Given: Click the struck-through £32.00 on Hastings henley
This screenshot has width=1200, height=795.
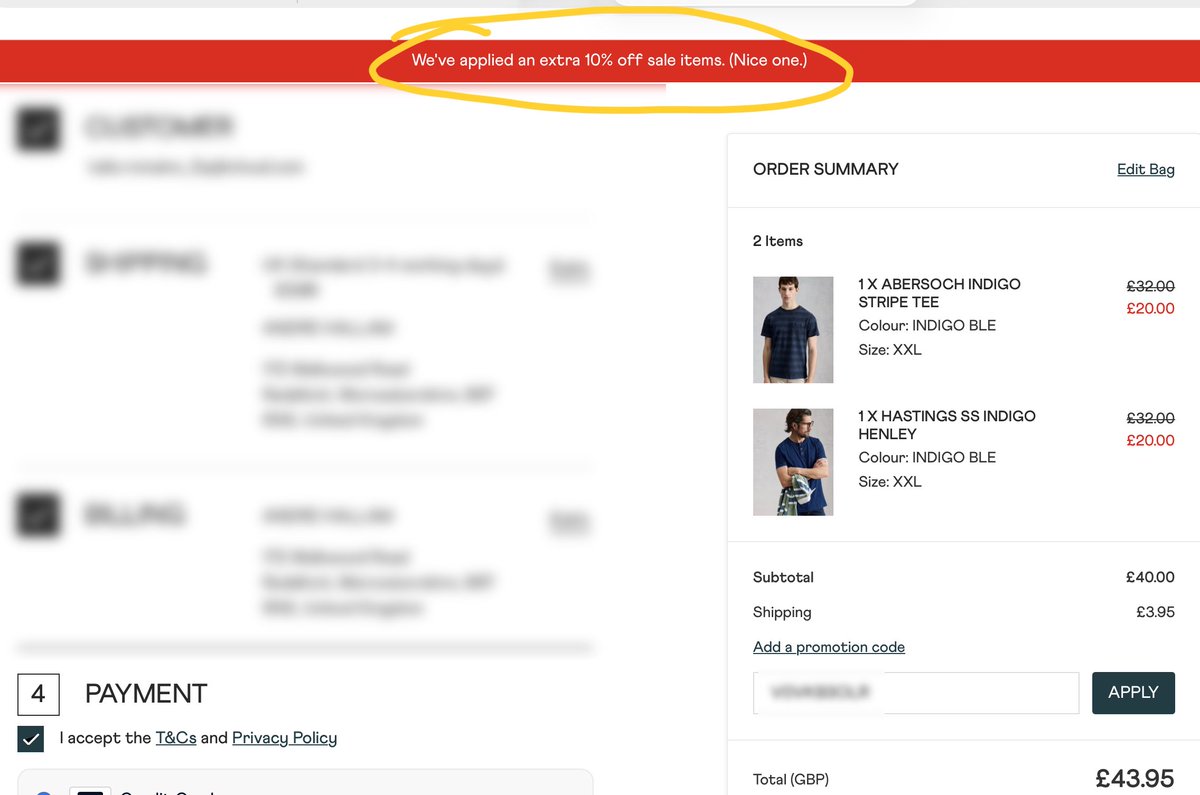Looking at the screenshot, I should coord(1150,417).
